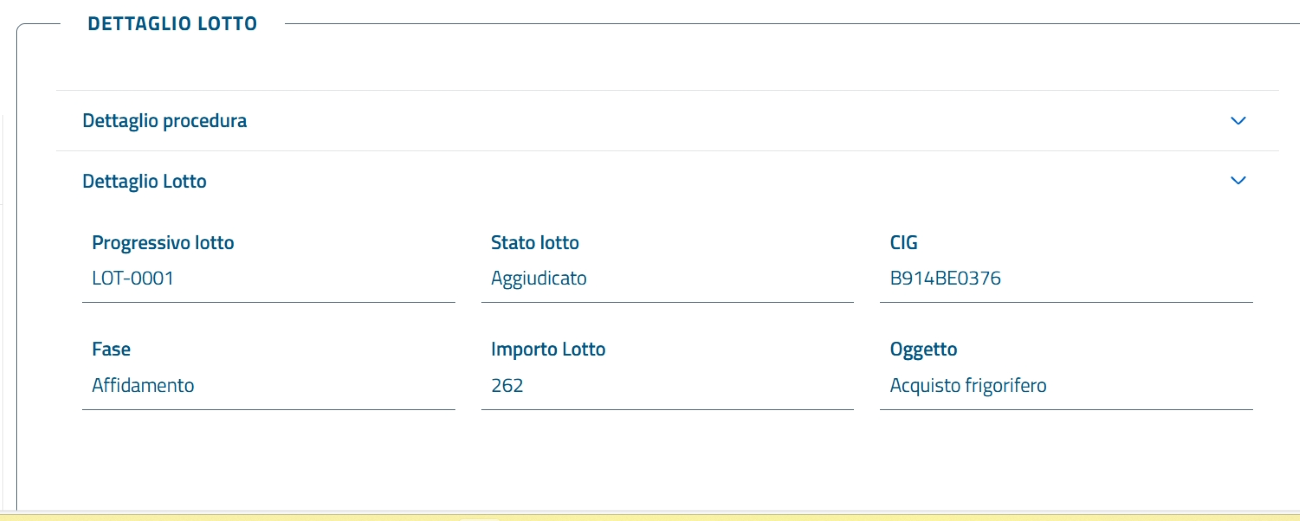The width and height of the screenshot is (1300, 521).
Task: Click the Importo Lotto label
Action: click(x=548, y=350)
